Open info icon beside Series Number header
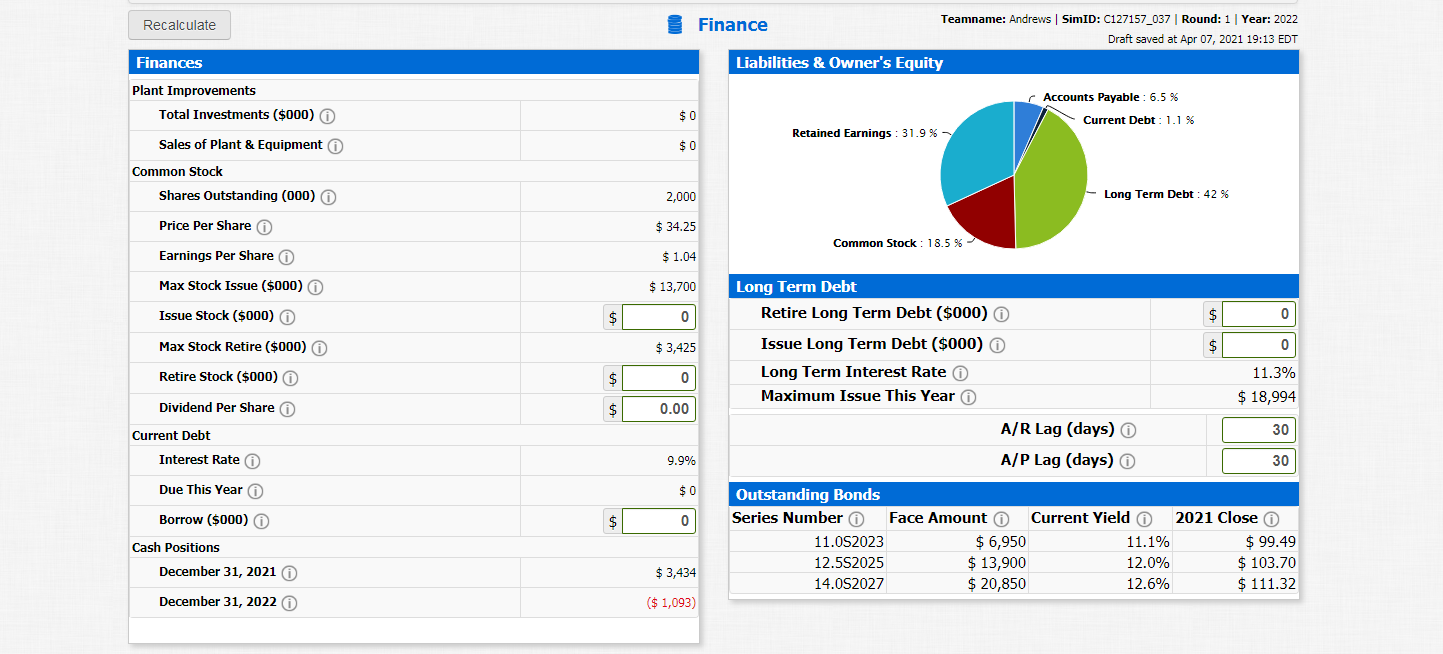Viewport: 1443px width, 654px height. [856, 519]
